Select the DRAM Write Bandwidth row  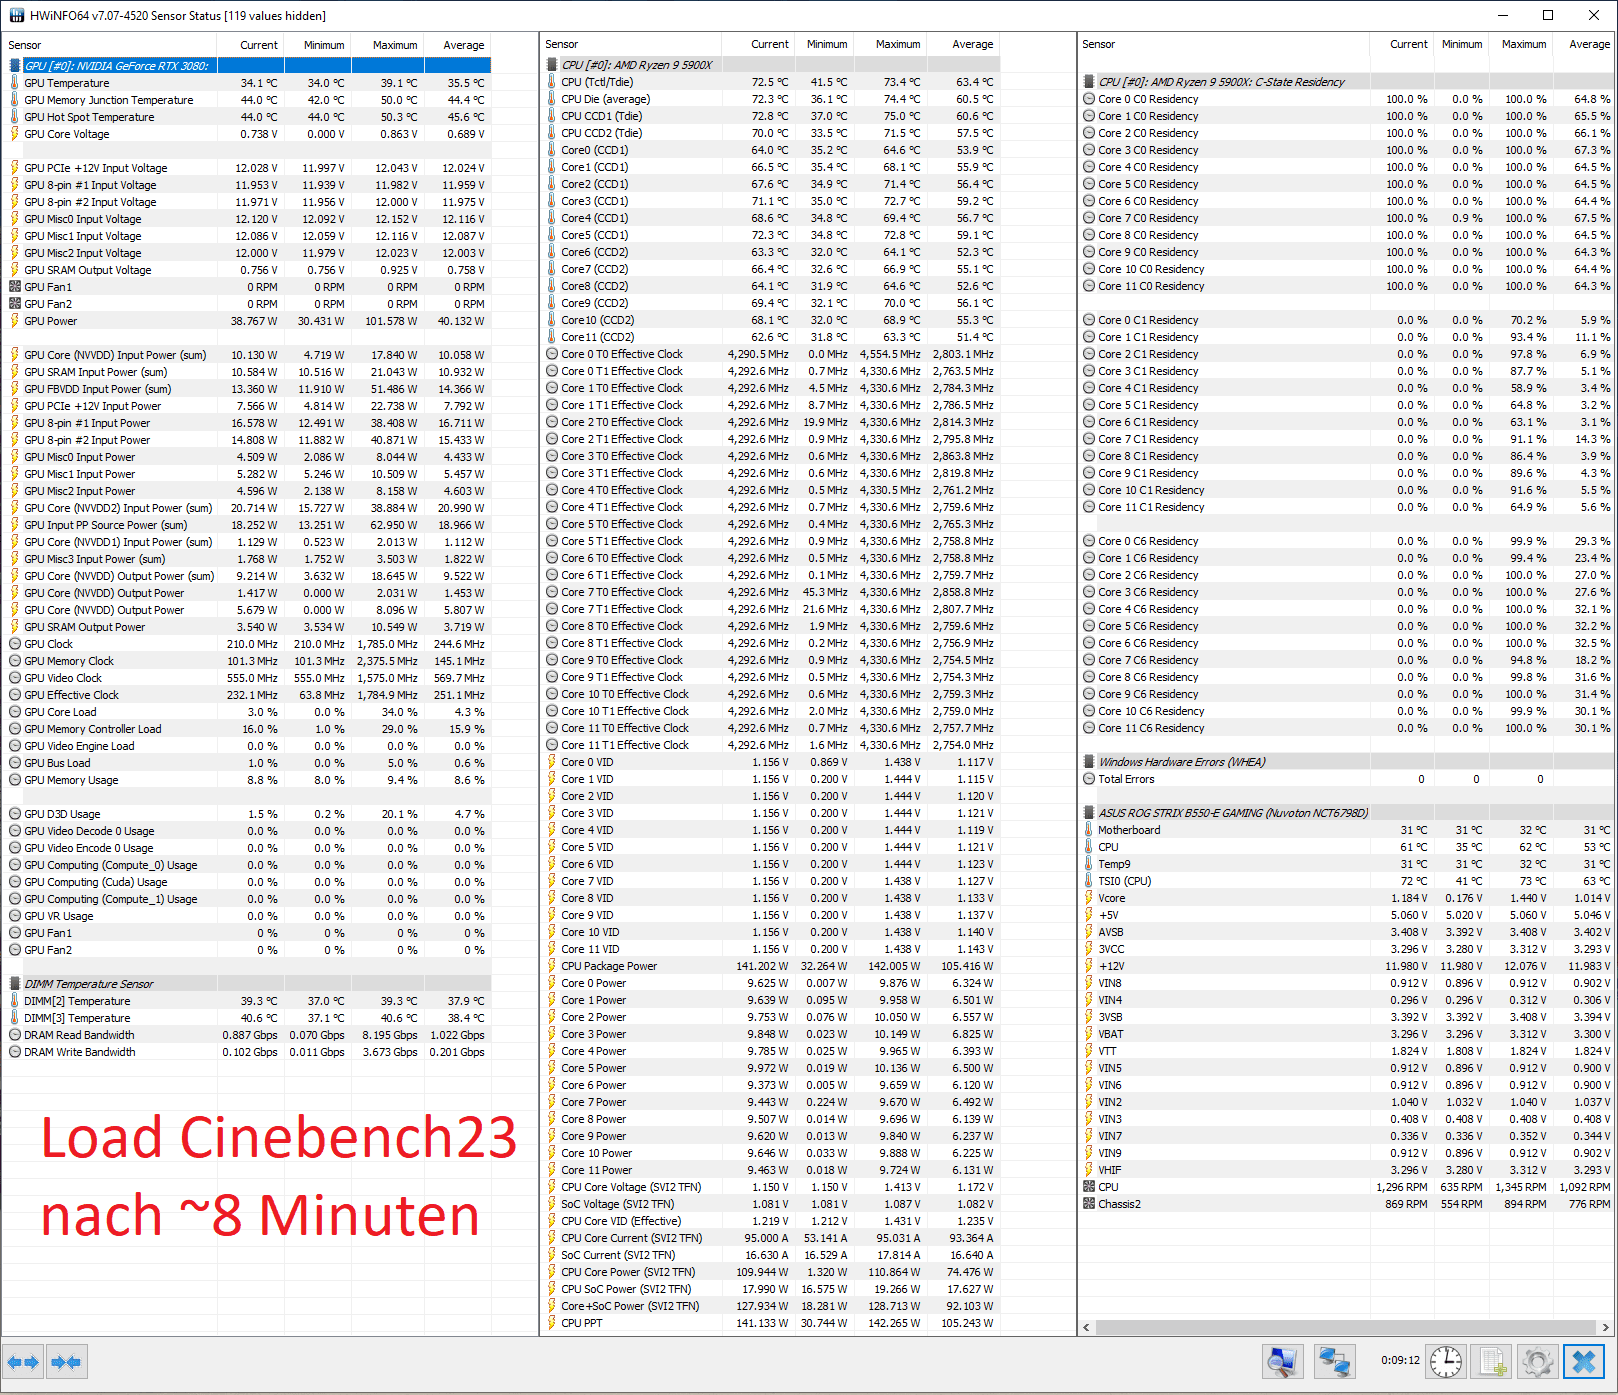pos(248,1052)
